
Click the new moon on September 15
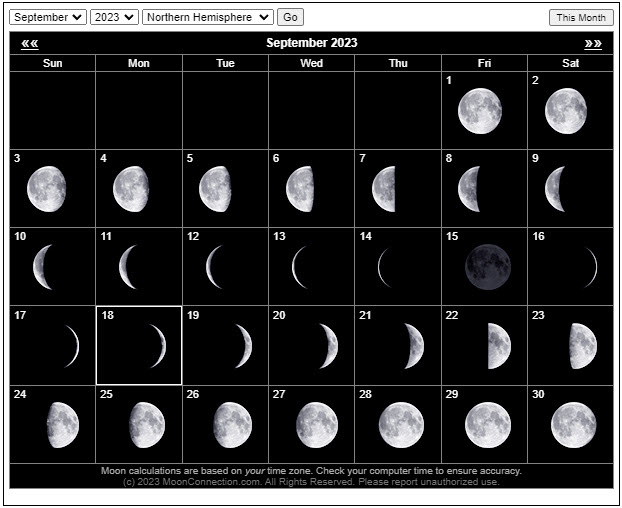tap(488, 267)
